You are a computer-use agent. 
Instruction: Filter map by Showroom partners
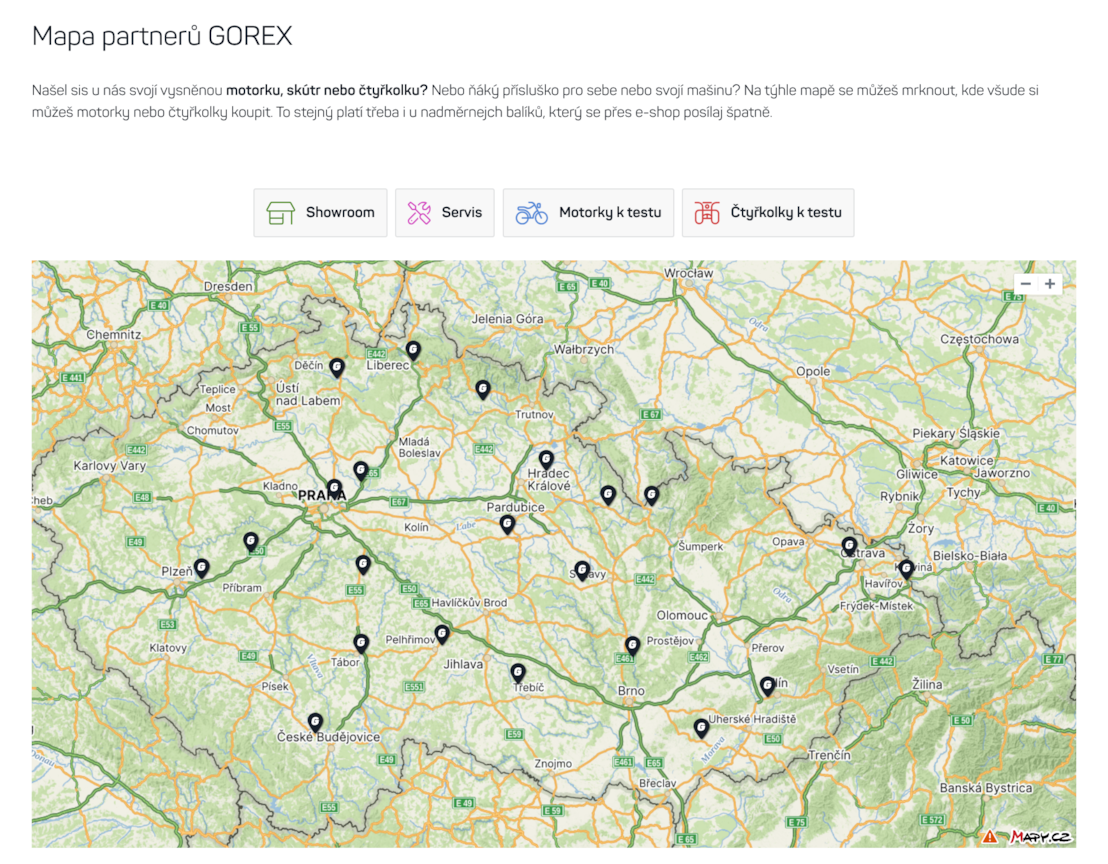(320, 213)
